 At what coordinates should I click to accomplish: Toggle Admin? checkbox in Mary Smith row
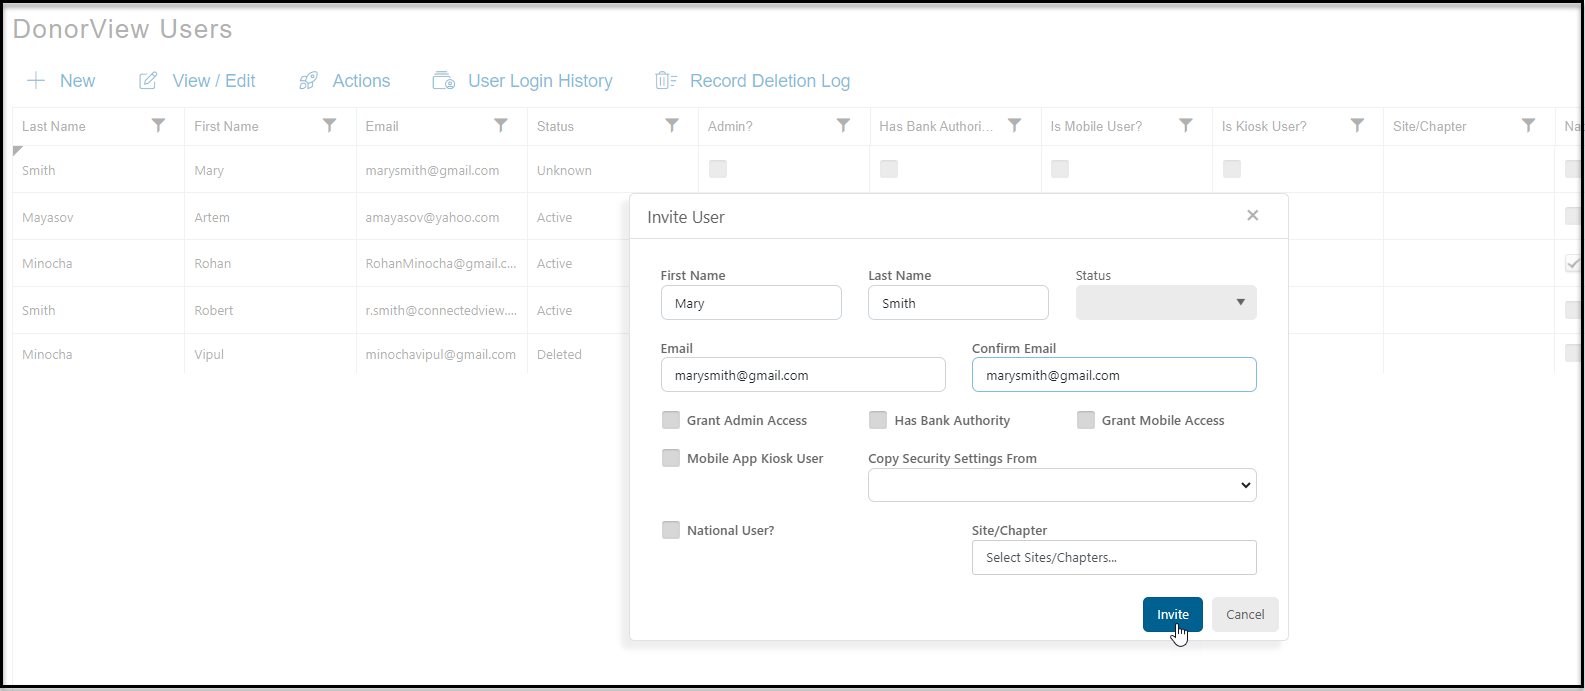pyautogui.click(x=718, y=169)
